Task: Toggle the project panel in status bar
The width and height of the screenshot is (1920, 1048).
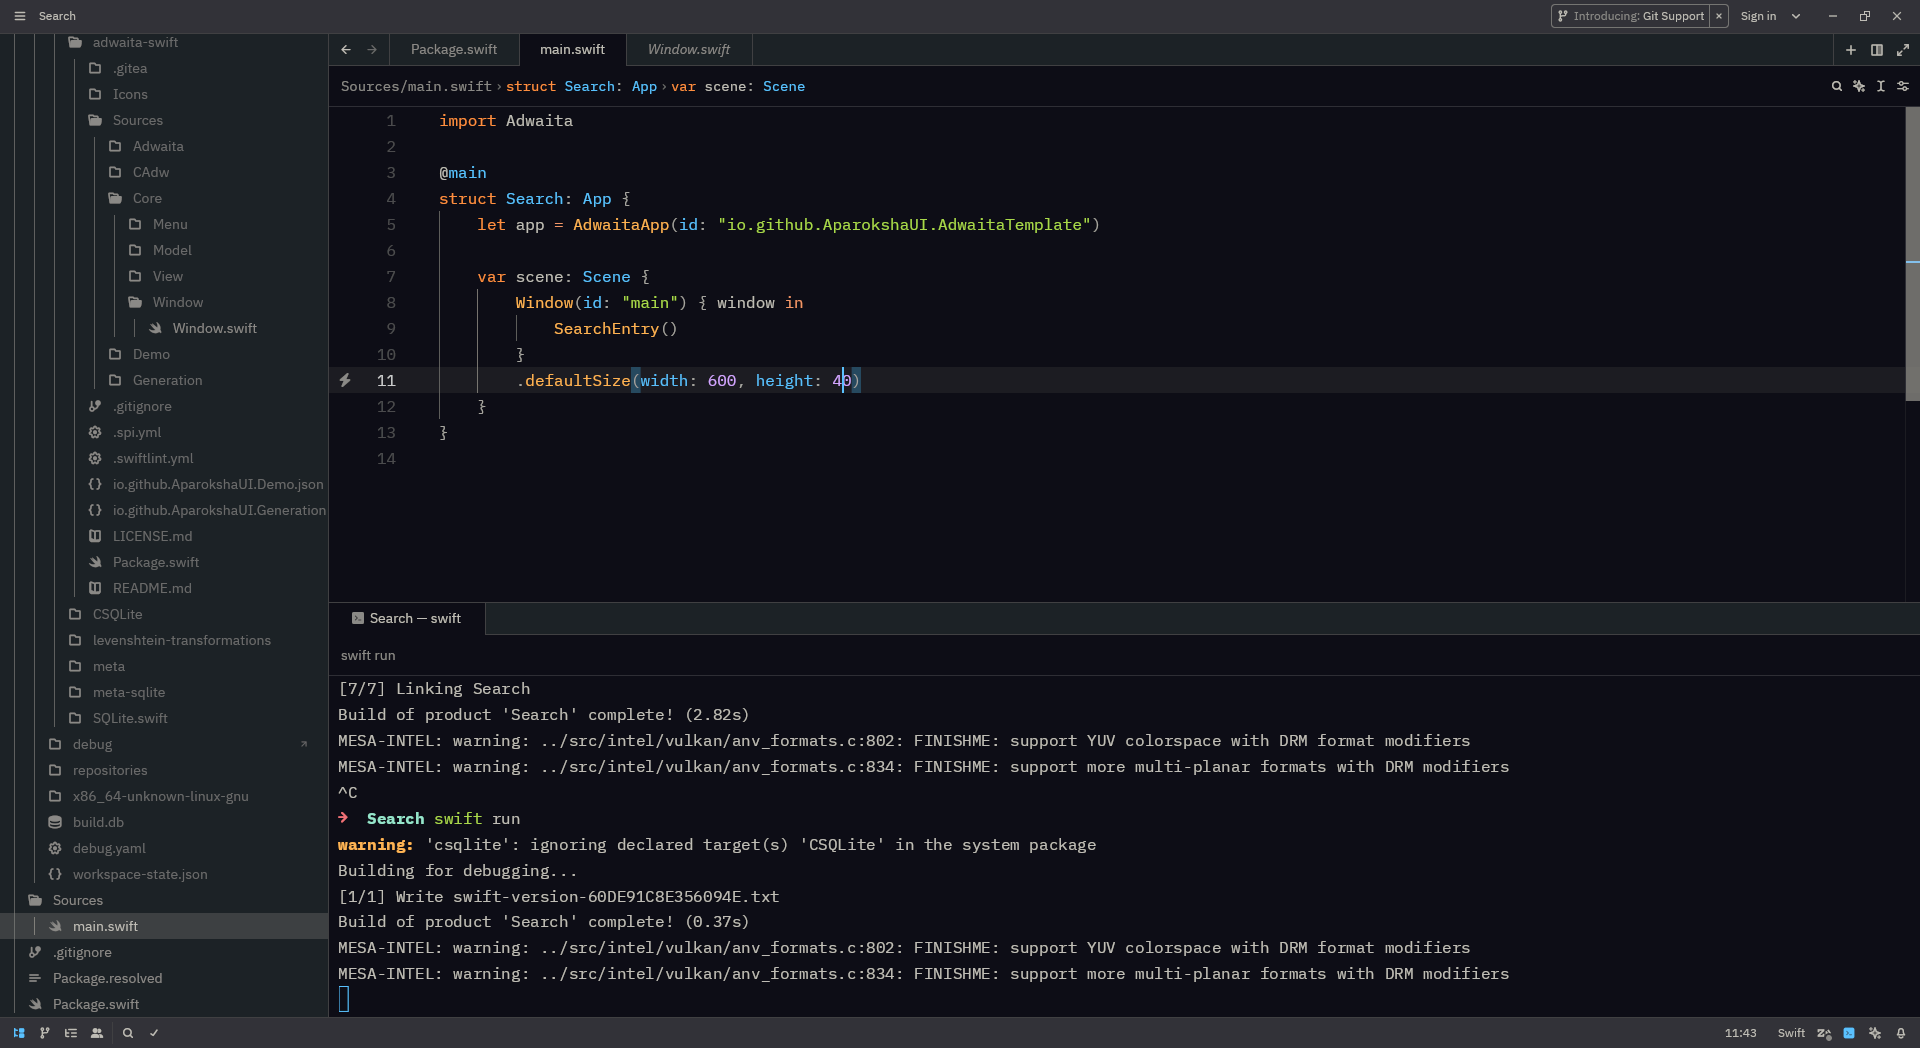Action: point(19,1033)
